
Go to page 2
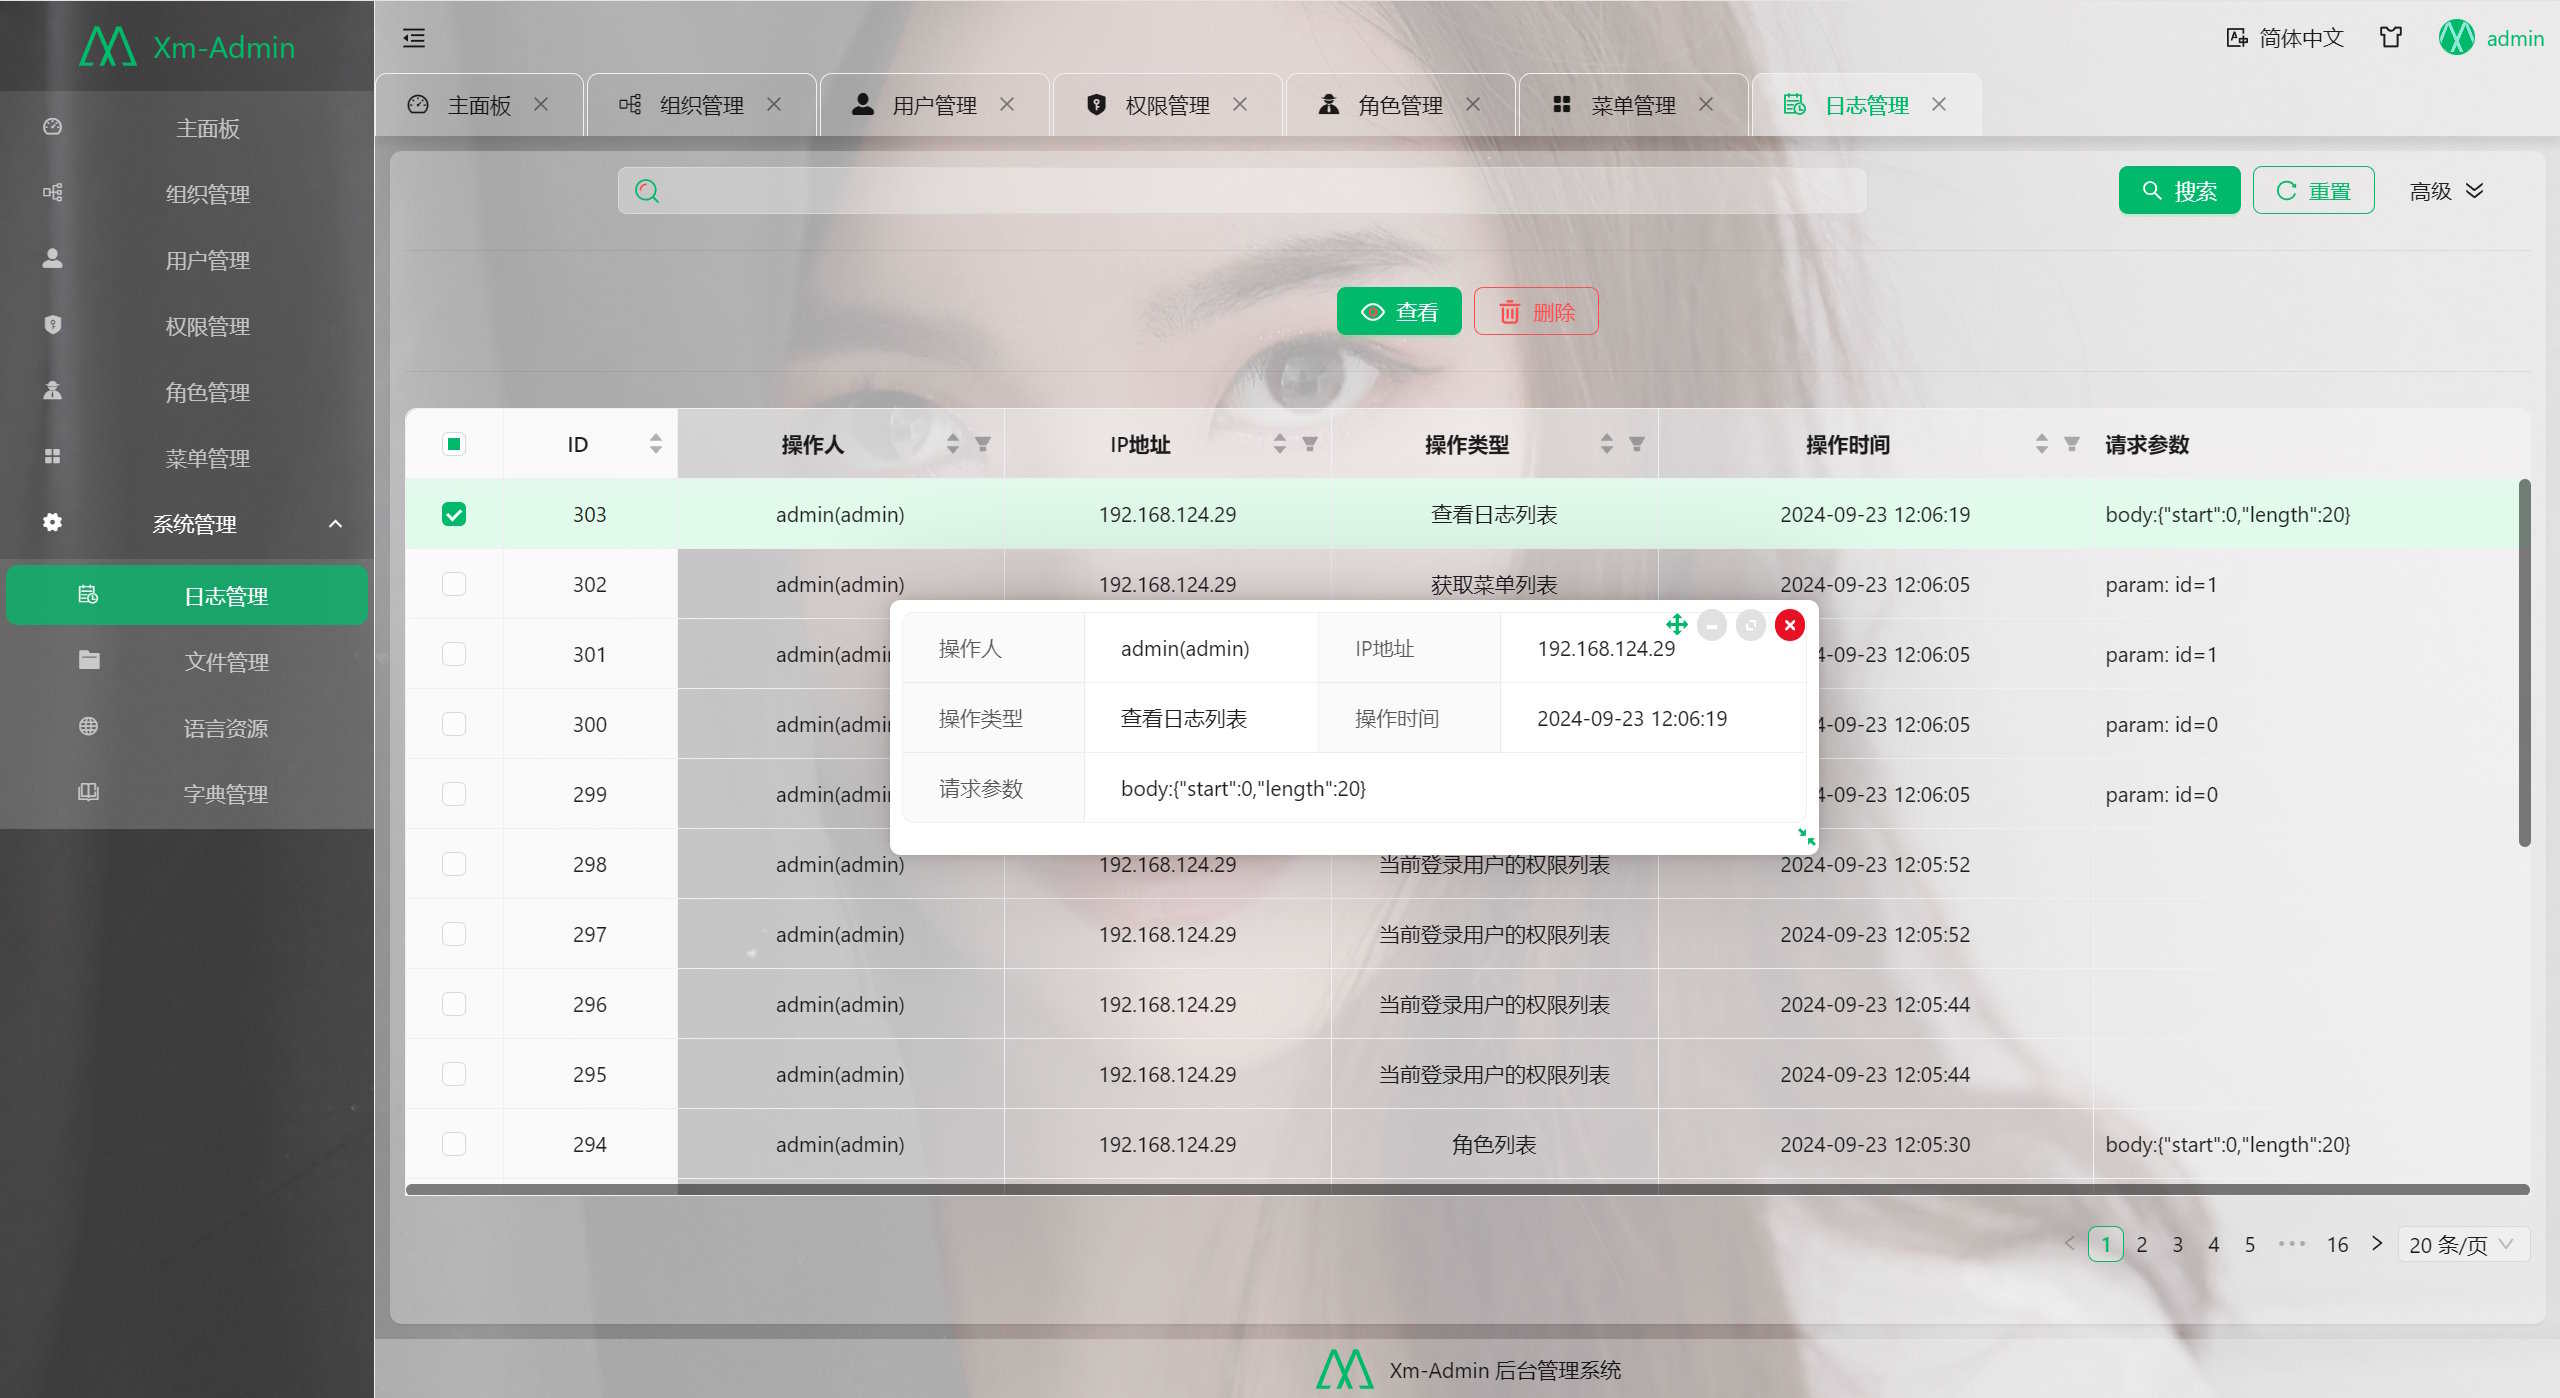coord(2141,1244)
